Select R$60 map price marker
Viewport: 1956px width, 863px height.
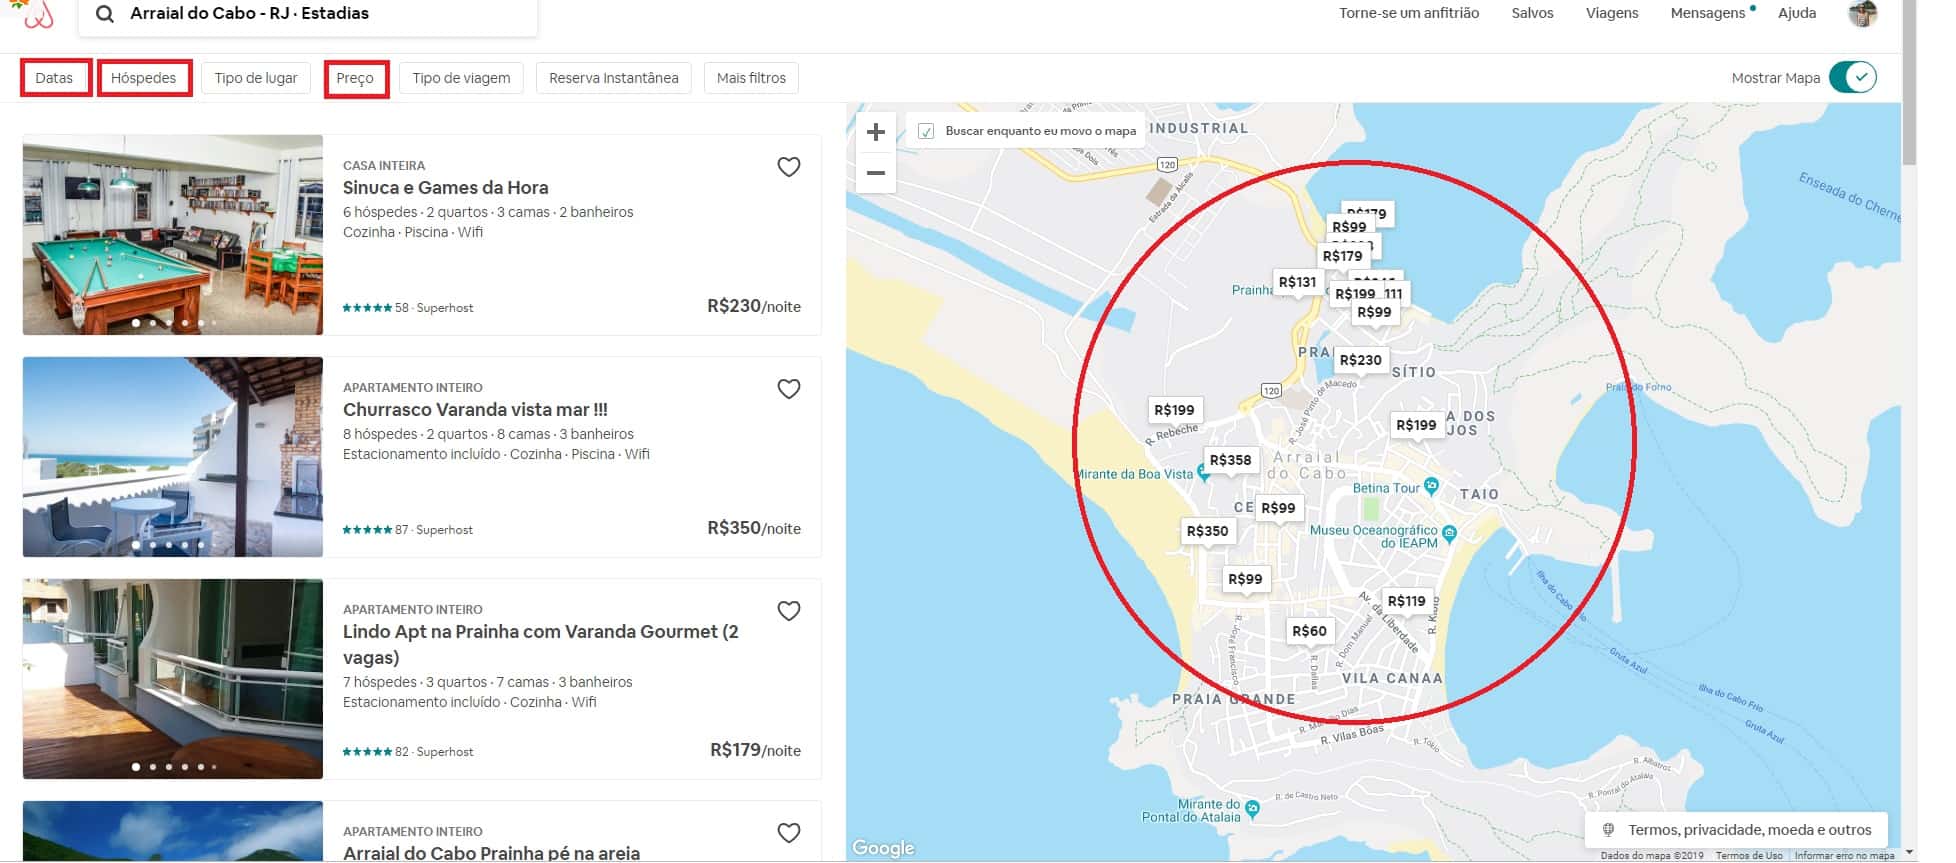tap(1309, 632)
